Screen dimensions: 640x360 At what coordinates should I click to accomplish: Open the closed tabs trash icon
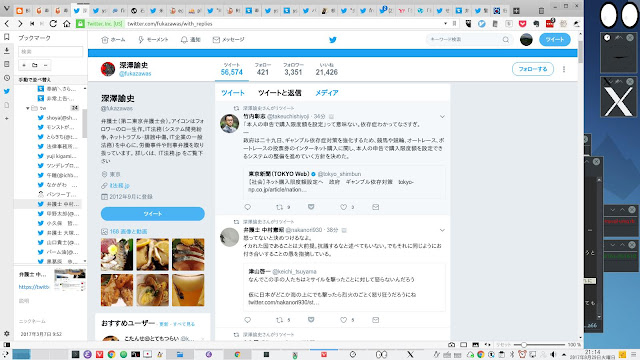coord(541,11)
